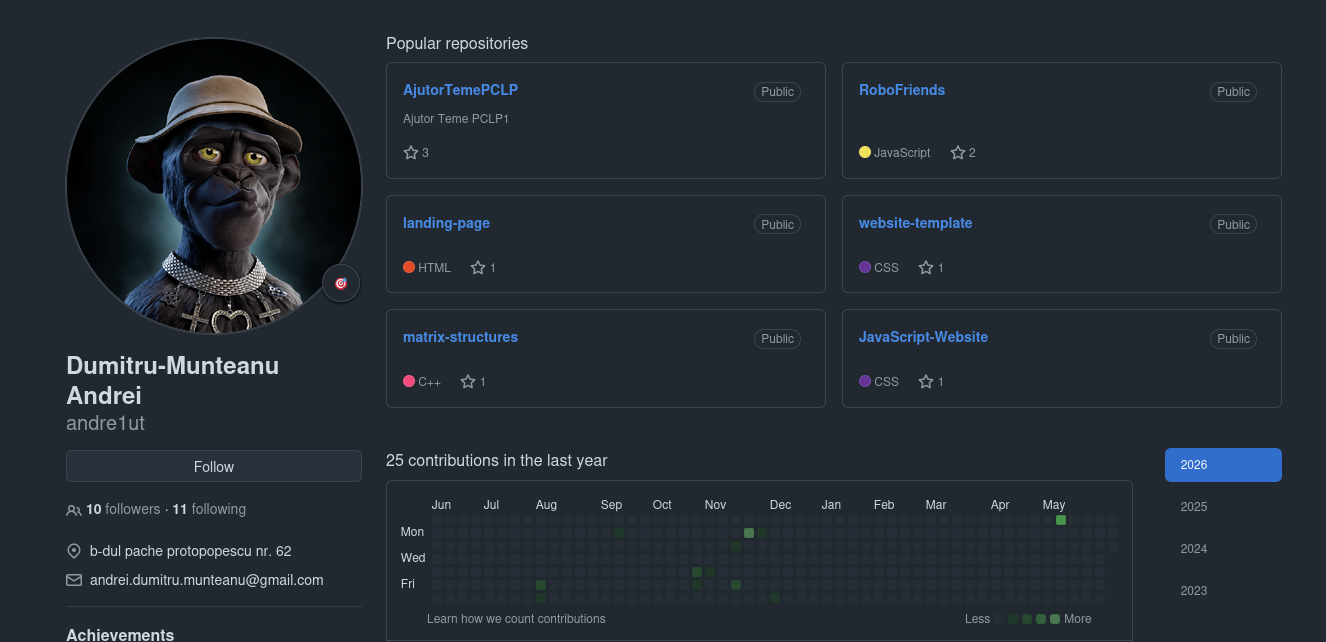View the 11 following list
This screenshot has width=1326, height=642.
coord(209,509)
